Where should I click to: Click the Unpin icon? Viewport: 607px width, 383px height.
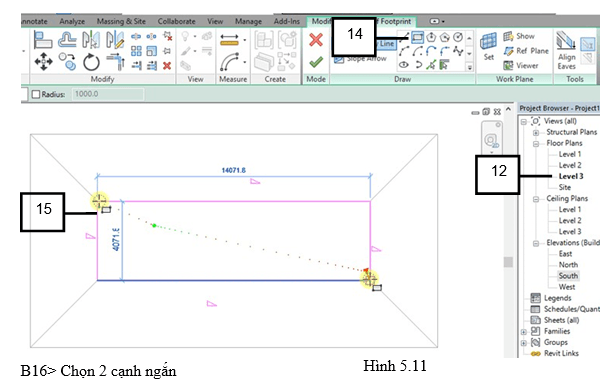tap(167, 36)
